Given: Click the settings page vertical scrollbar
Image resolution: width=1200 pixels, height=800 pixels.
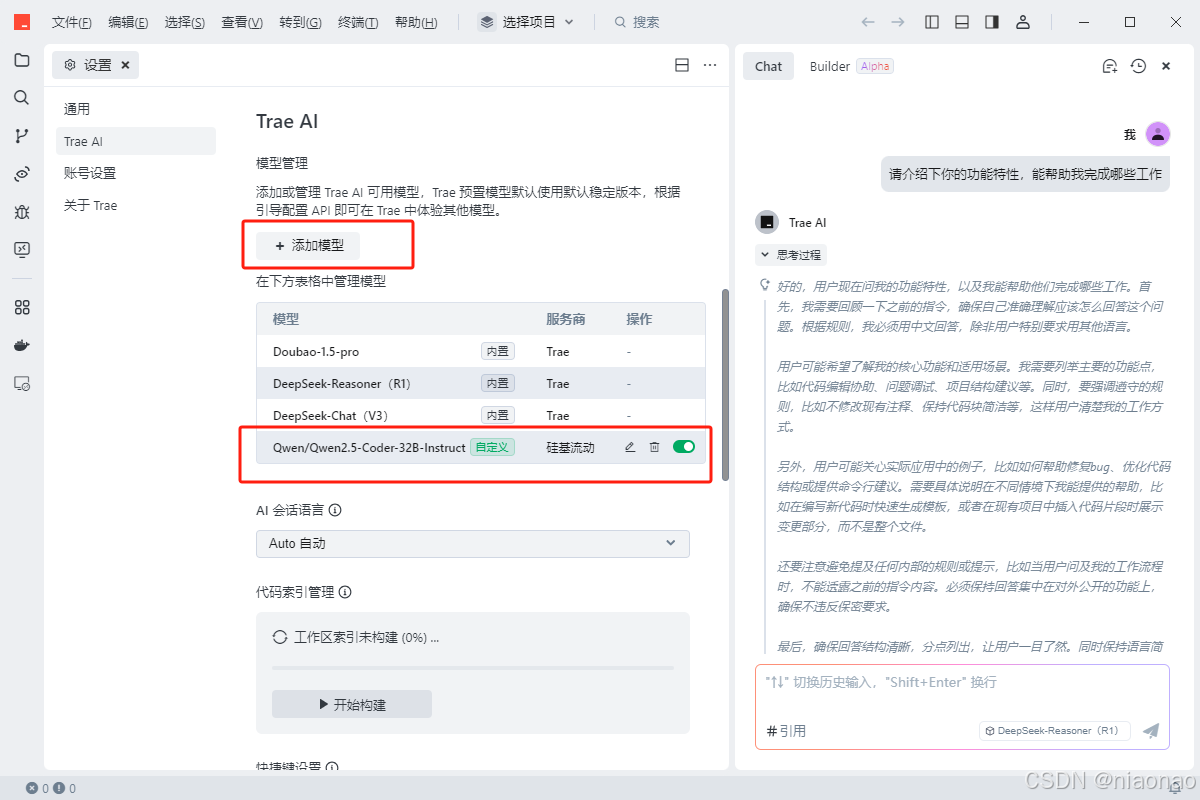Looking at the screenshot, I should coord(725,385).
